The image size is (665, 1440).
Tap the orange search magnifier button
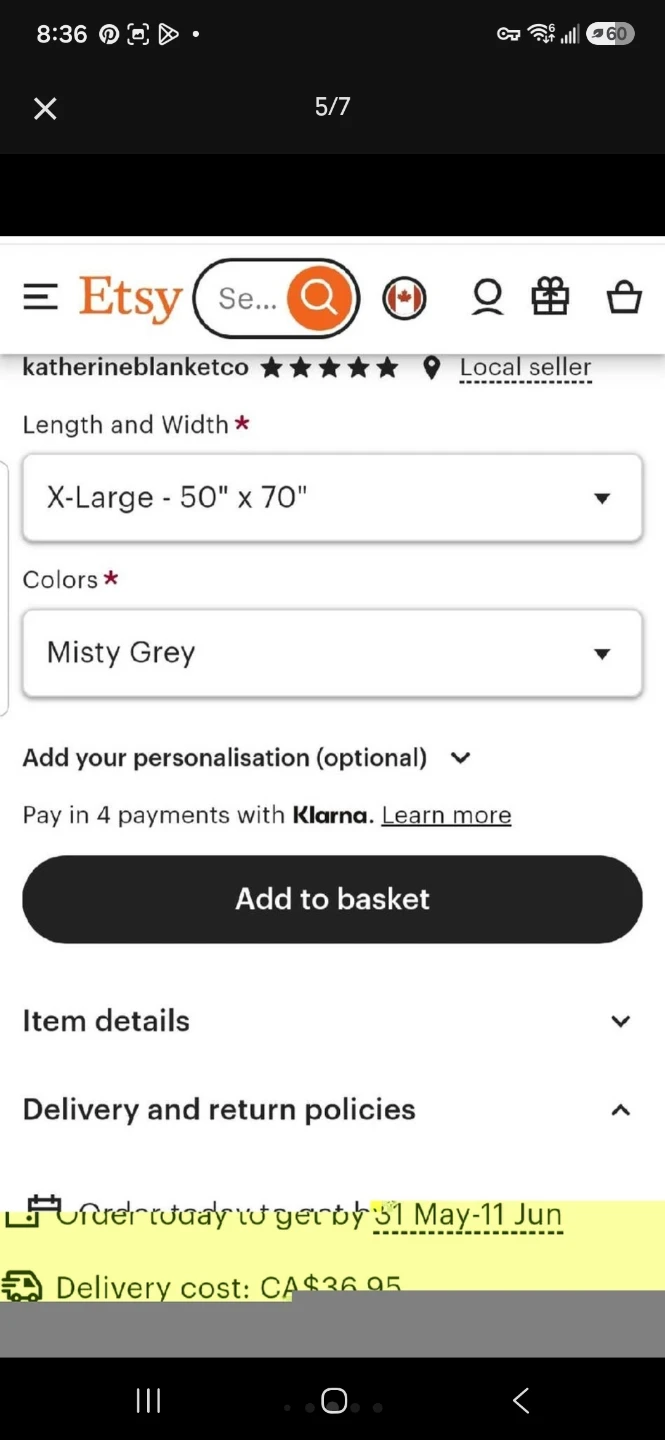pyautogui.click(x=319, y=298)
